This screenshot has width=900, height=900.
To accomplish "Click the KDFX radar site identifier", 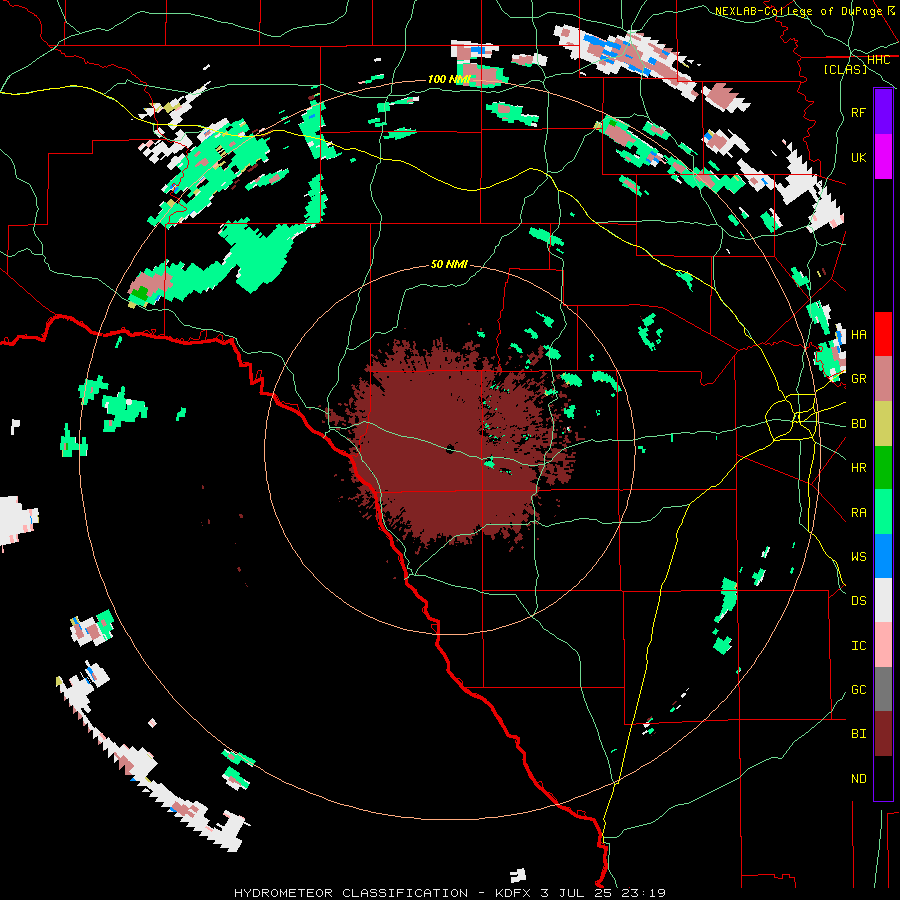I will 511,893.
